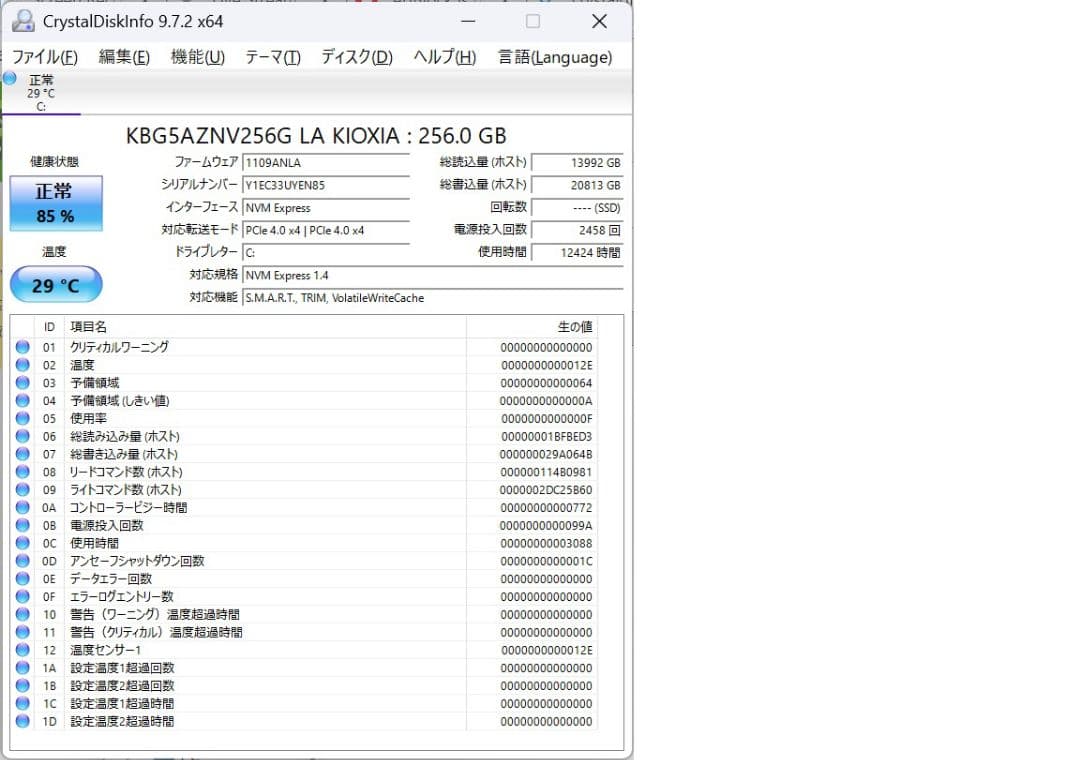Click the status dot beside 電源投入回数
The width and height of the screenshot is (1080, 760).
click(x=22, y=525)
